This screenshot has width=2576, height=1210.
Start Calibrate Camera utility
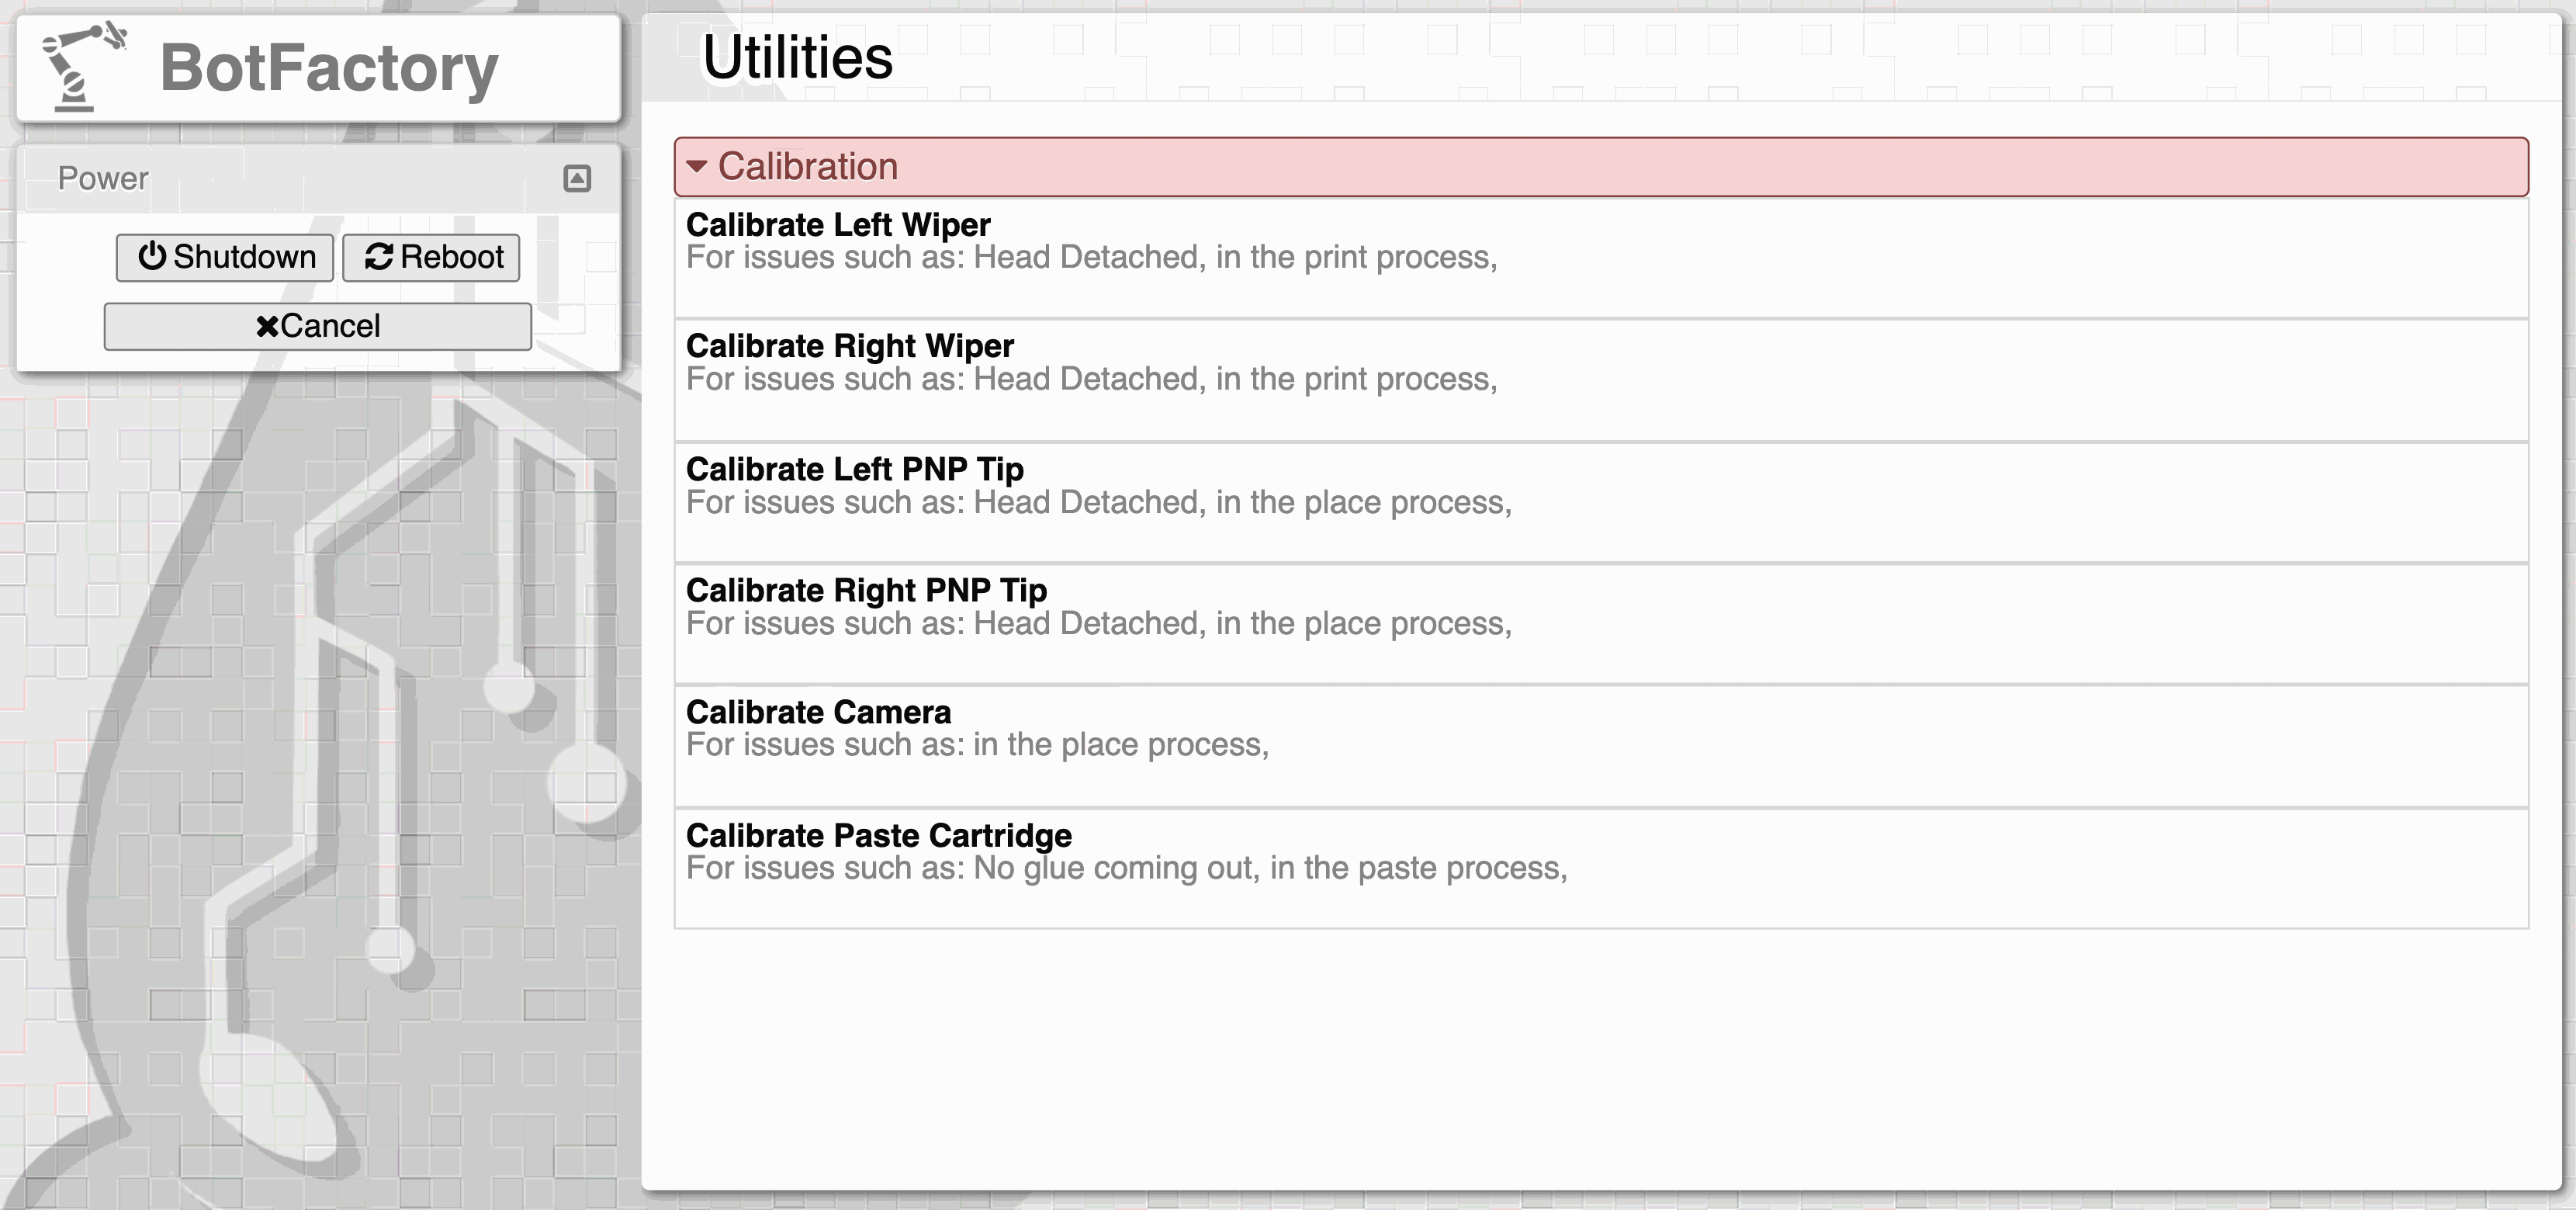(818, 712)
